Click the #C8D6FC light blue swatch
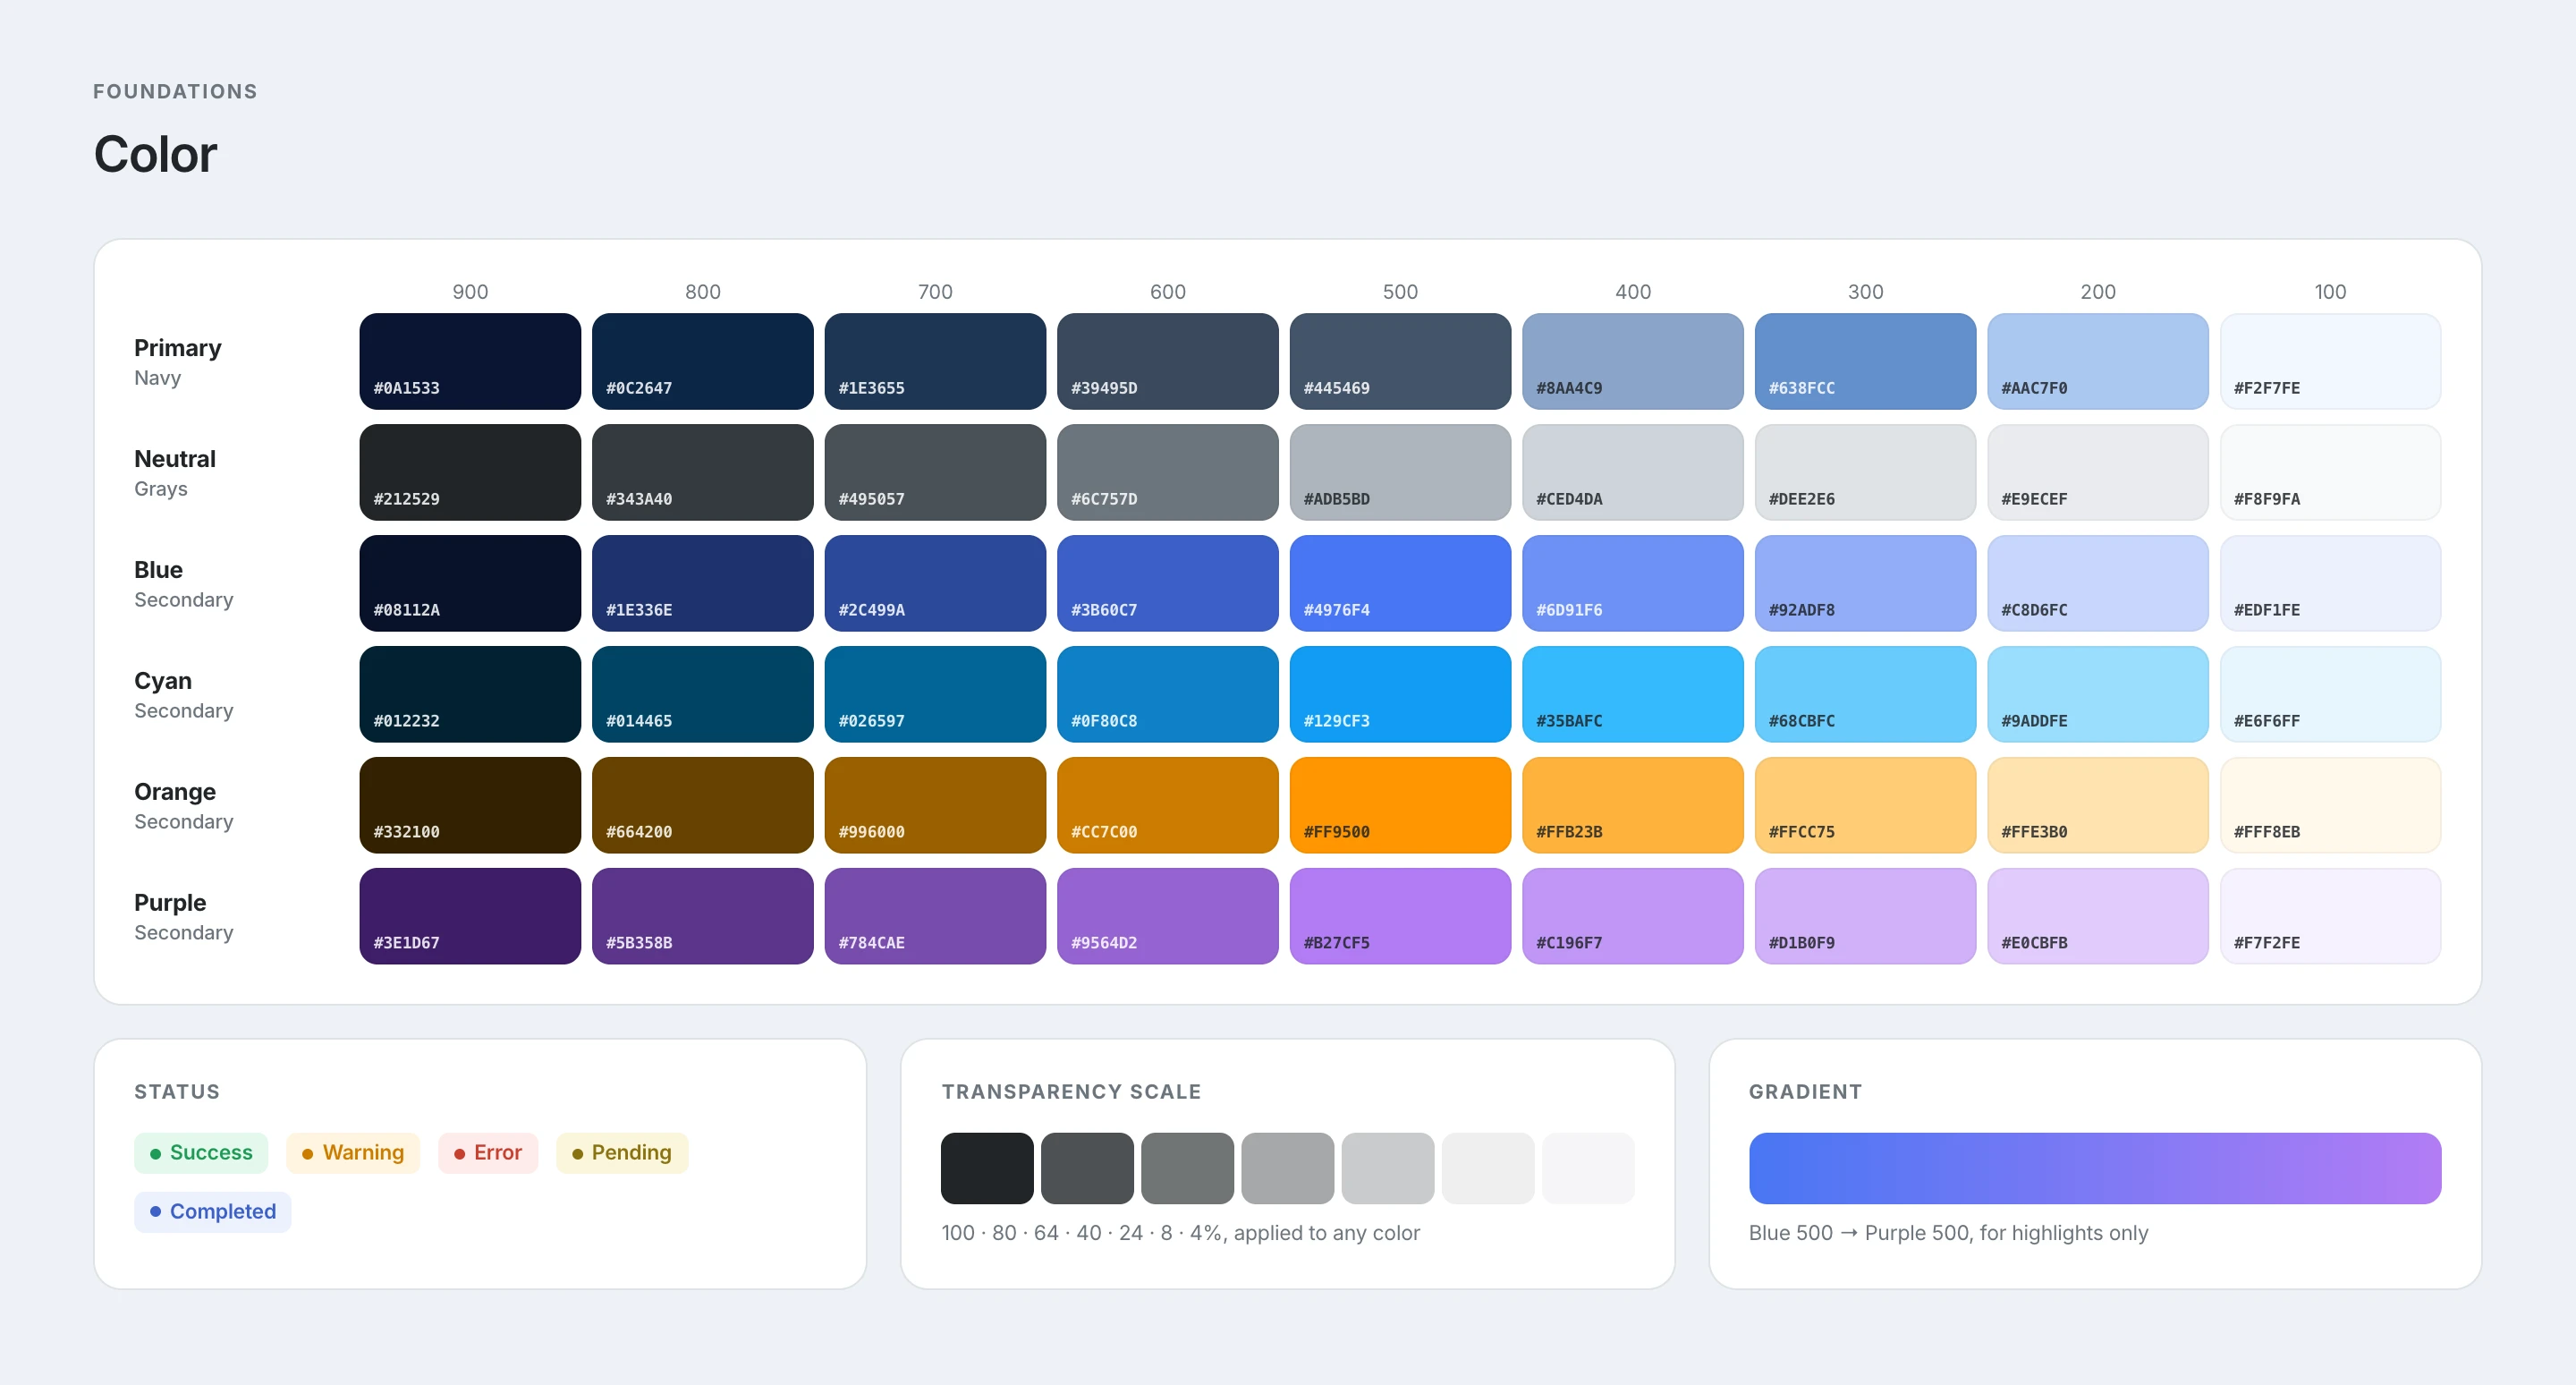2576x1385 pixels. (2097, 583)
